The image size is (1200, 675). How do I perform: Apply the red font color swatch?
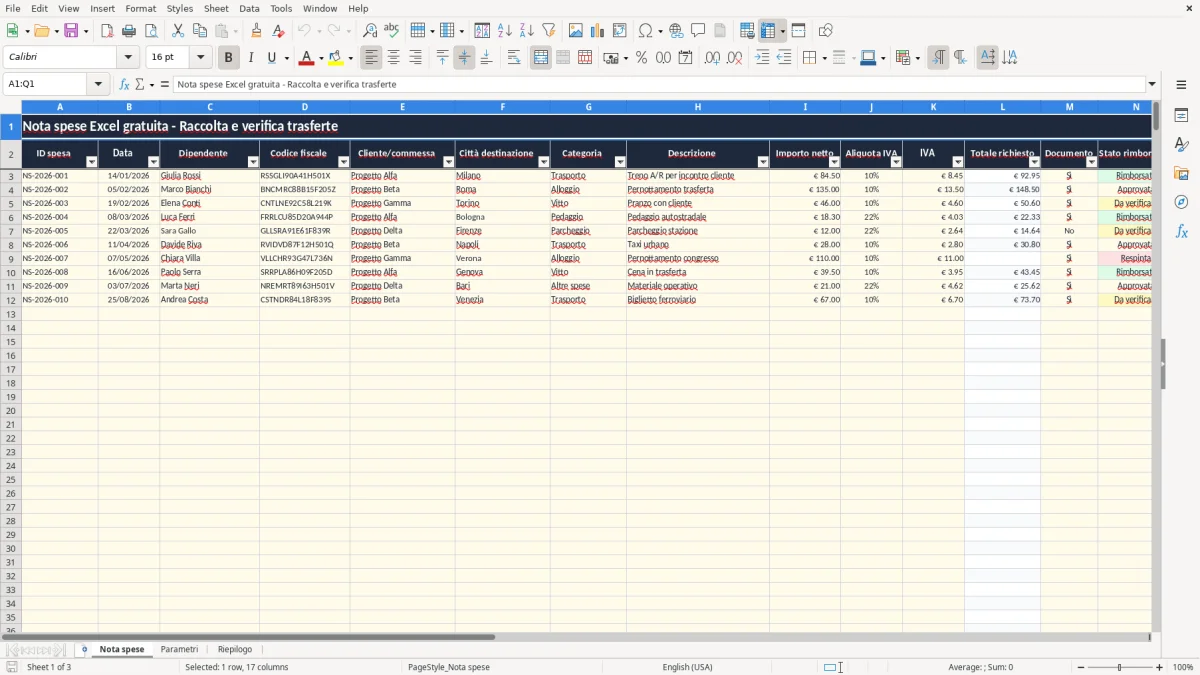[x=307, y=58]
